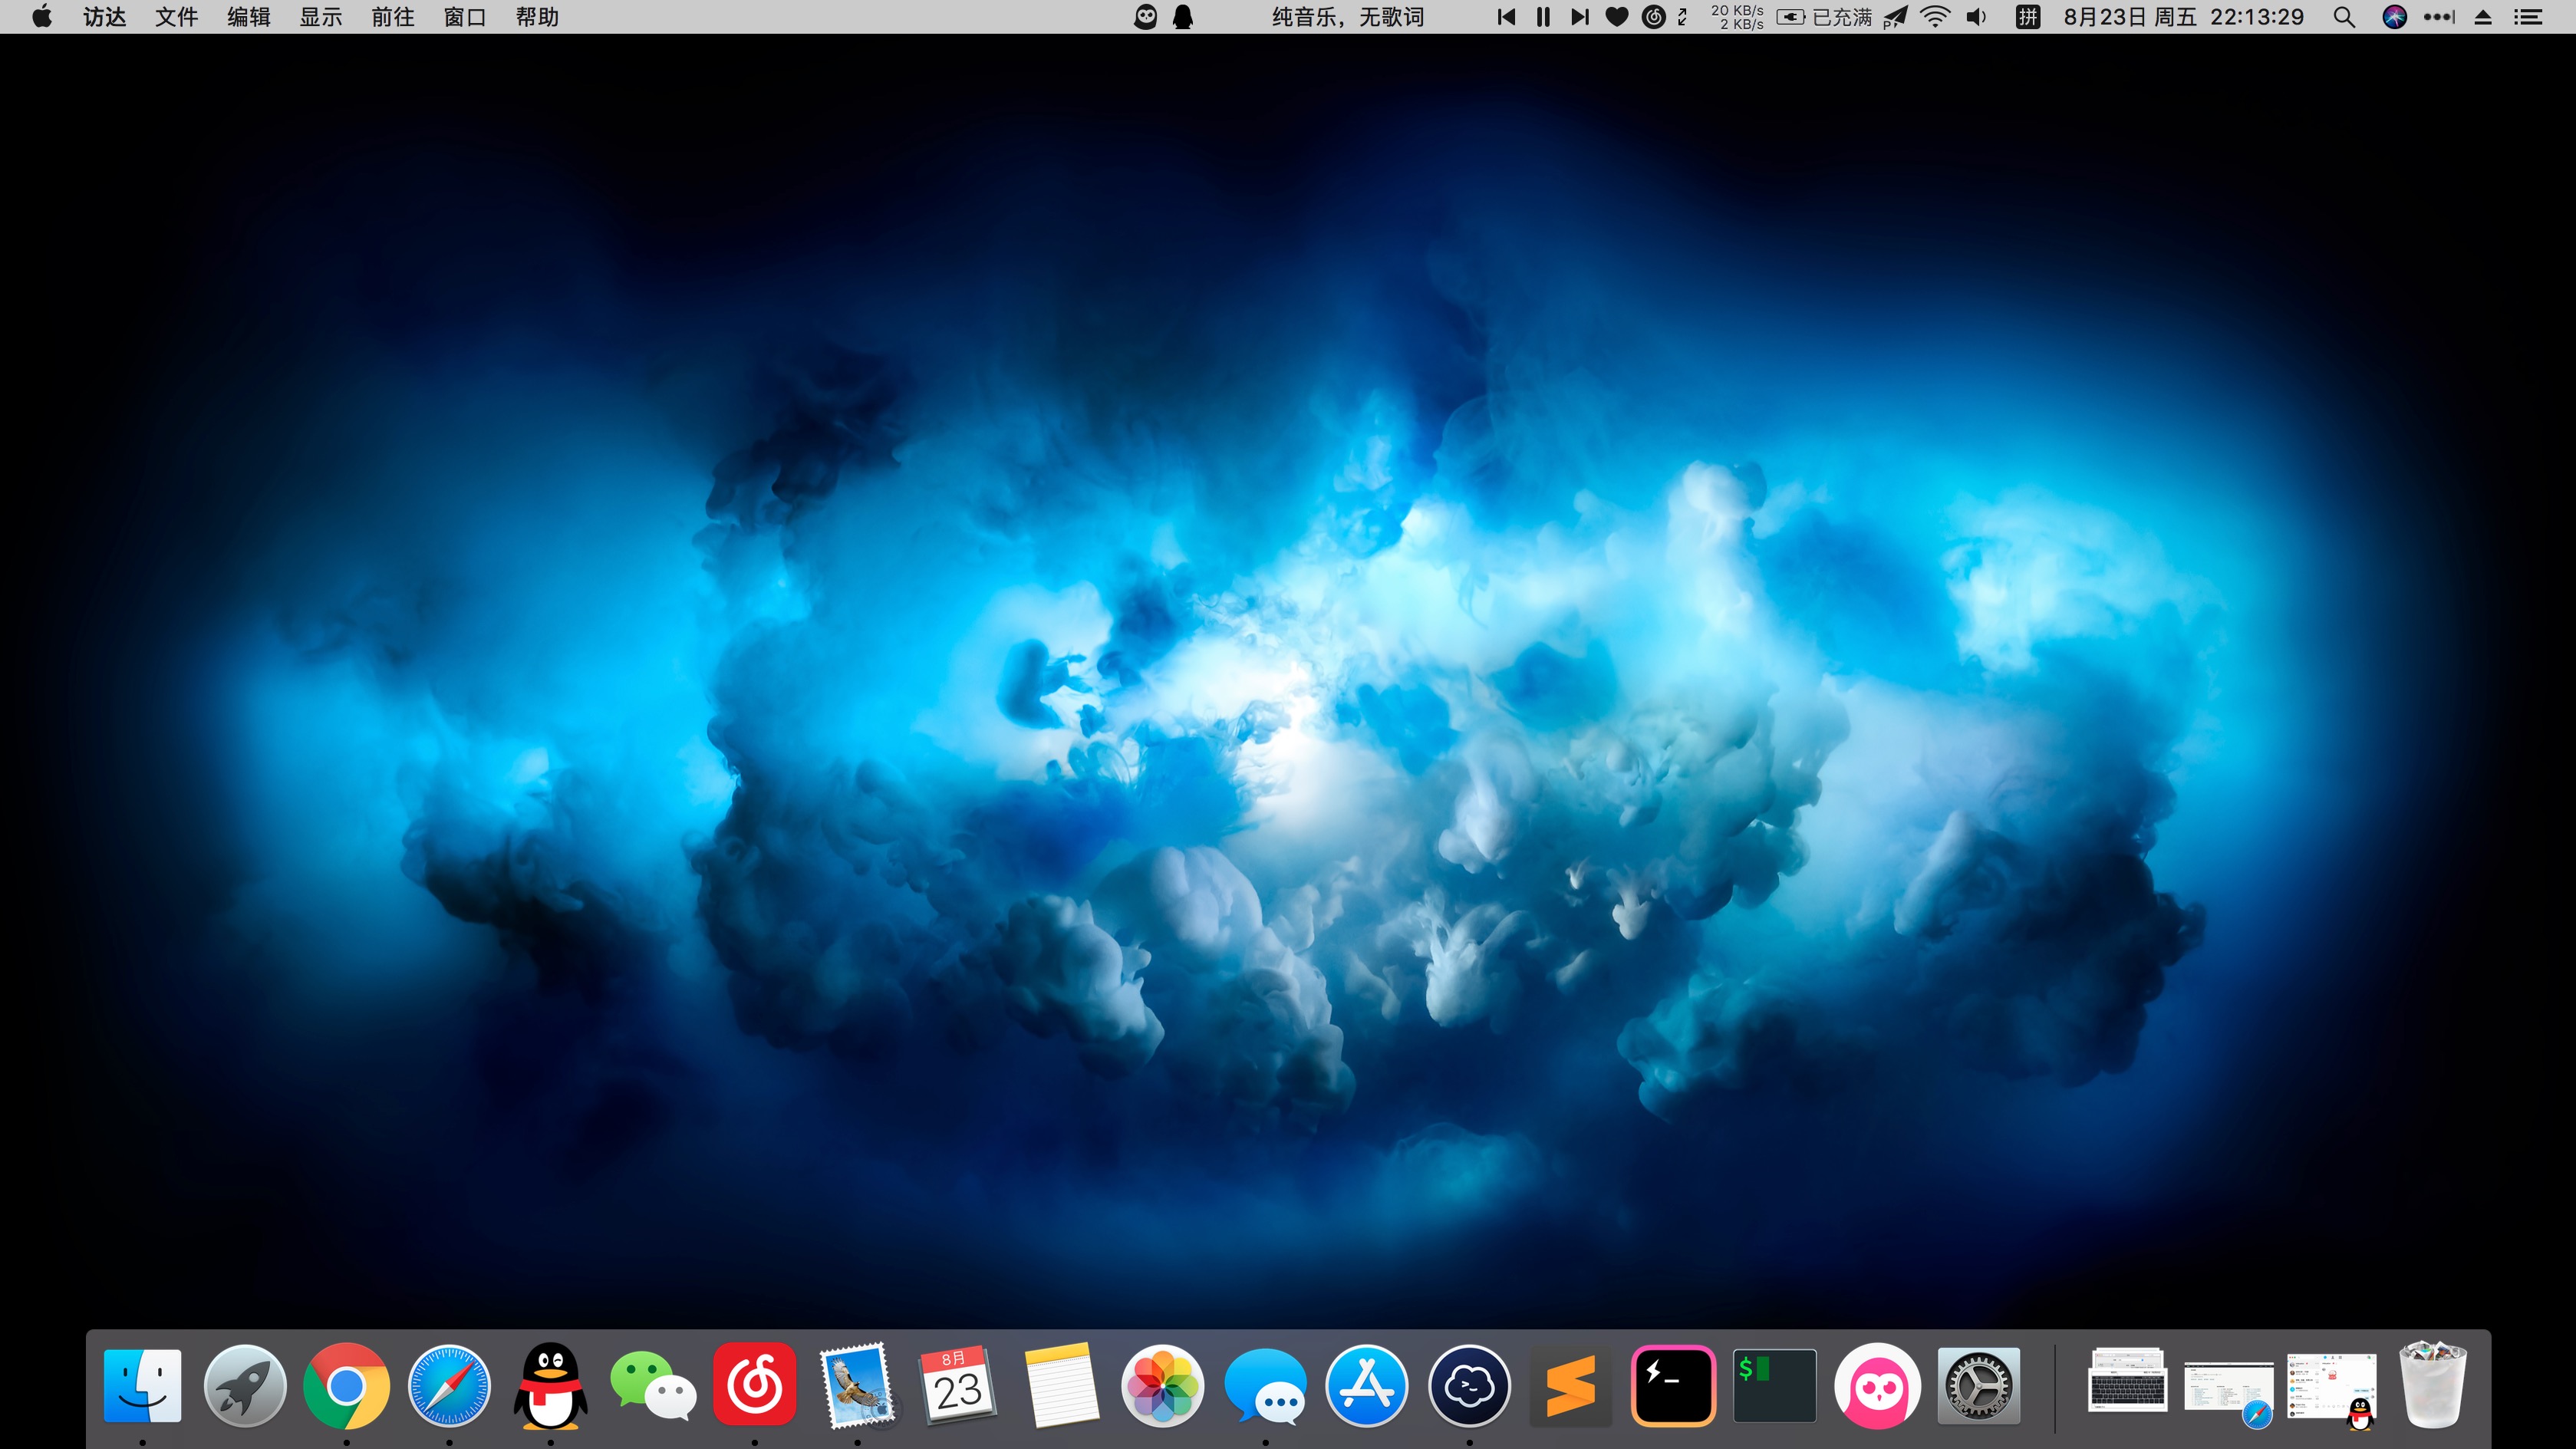Open WeChat from the Dock
Viewport: 2576px width, 1449px height.
point(653,1386)
